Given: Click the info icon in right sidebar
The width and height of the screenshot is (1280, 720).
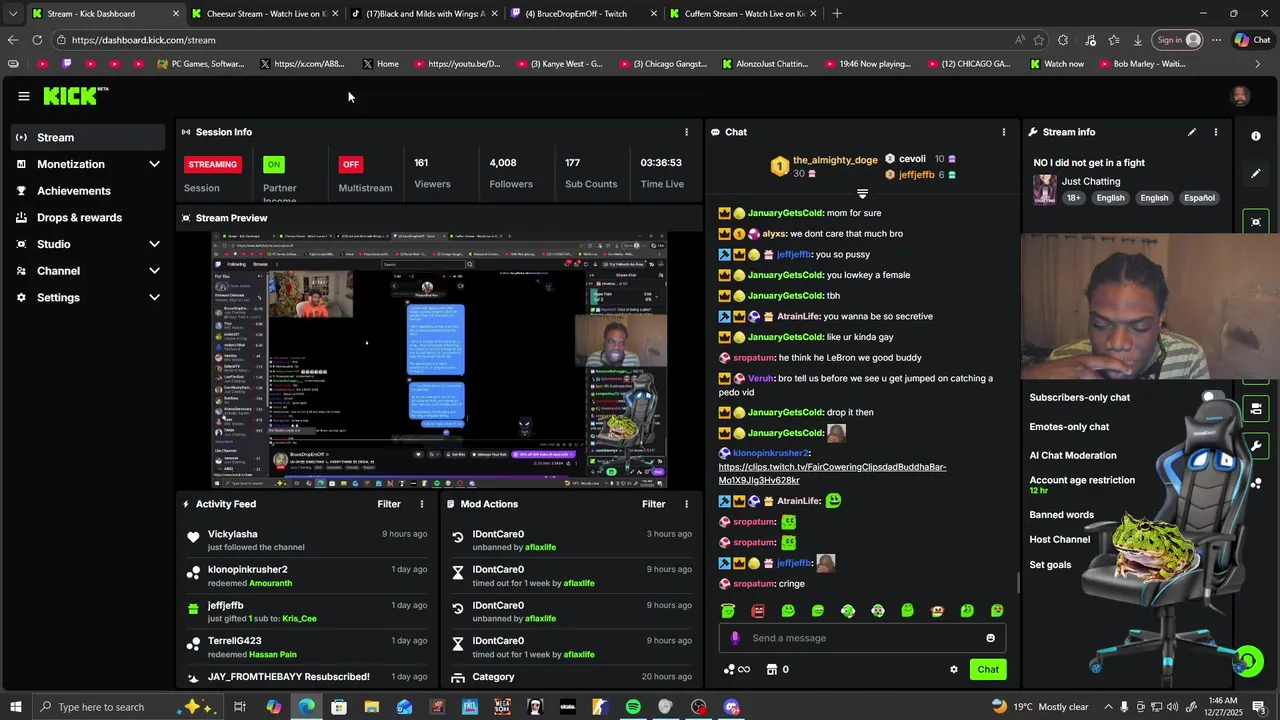Looking at the screenshot, I should pyautogui.click(x=1256, y=136).
